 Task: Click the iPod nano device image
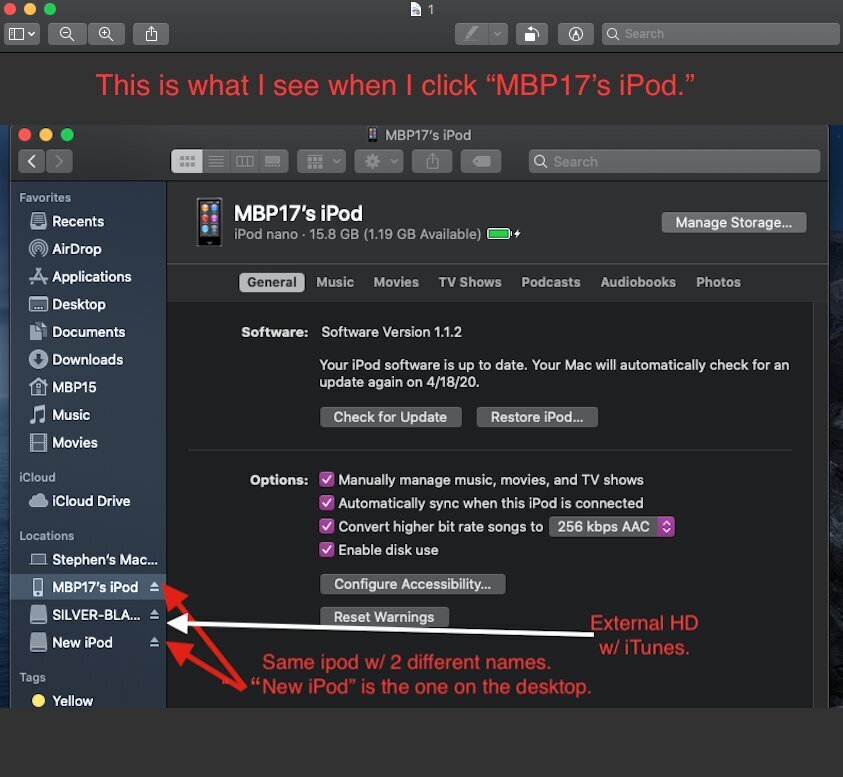[x=210, y=222]
